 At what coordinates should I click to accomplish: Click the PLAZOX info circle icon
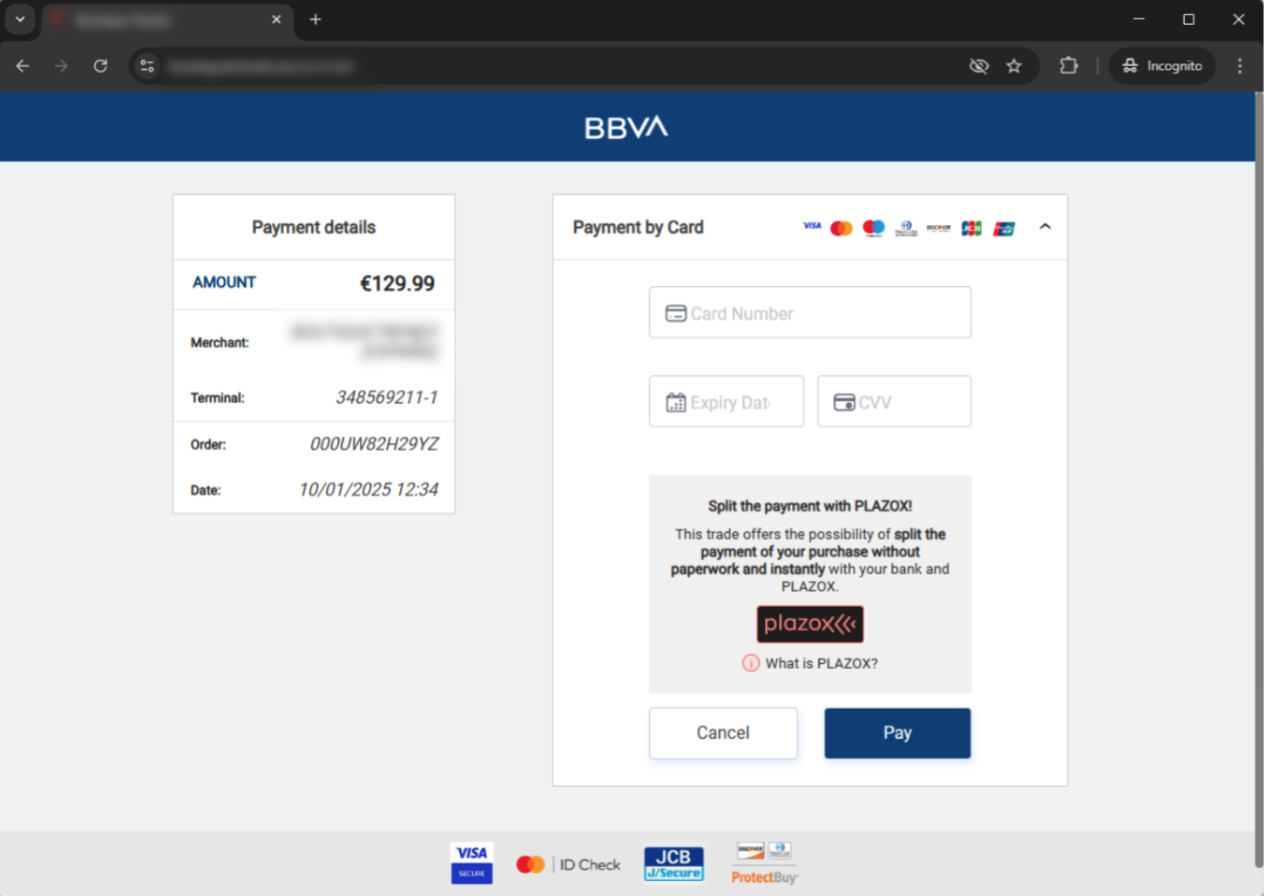[751, 663]
